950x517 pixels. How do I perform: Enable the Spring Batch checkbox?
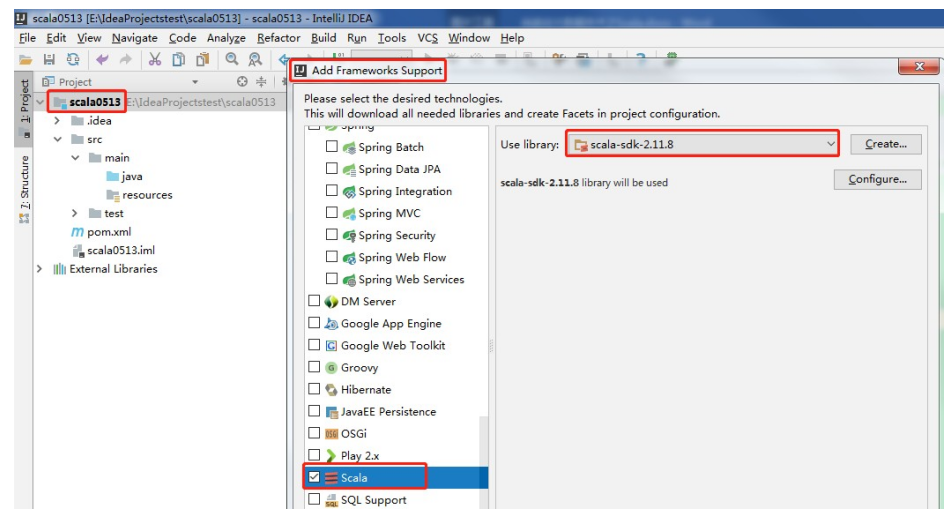point(331,146)
